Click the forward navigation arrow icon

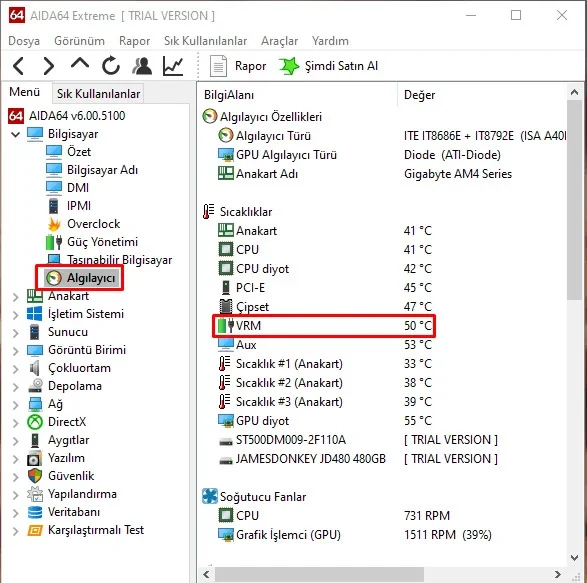(49, 66)
